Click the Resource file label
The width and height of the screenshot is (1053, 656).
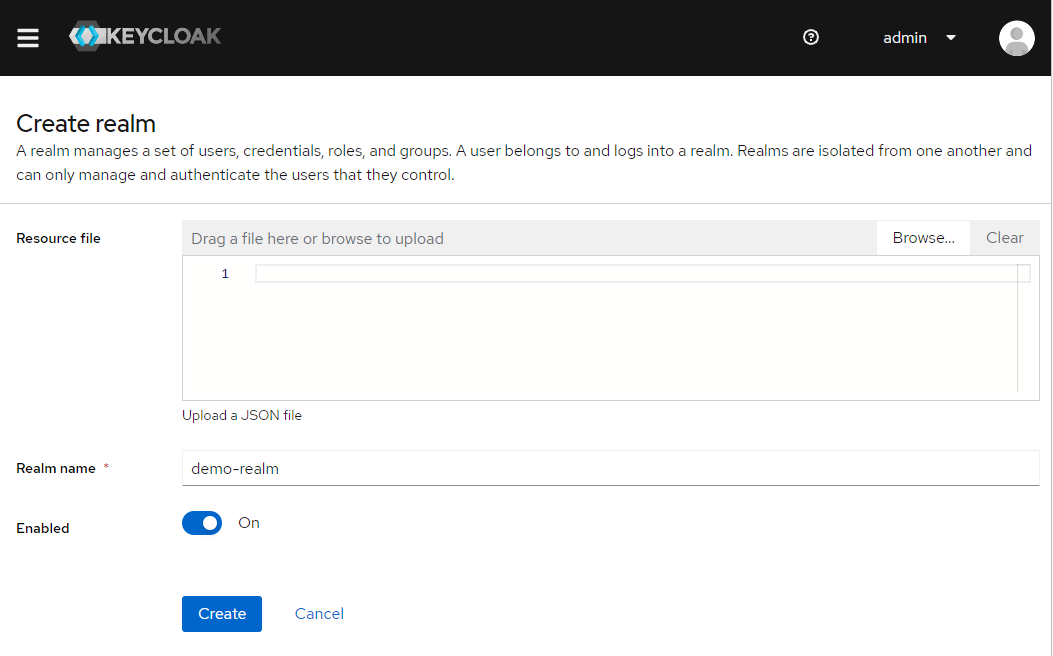[x=58, y=238]
